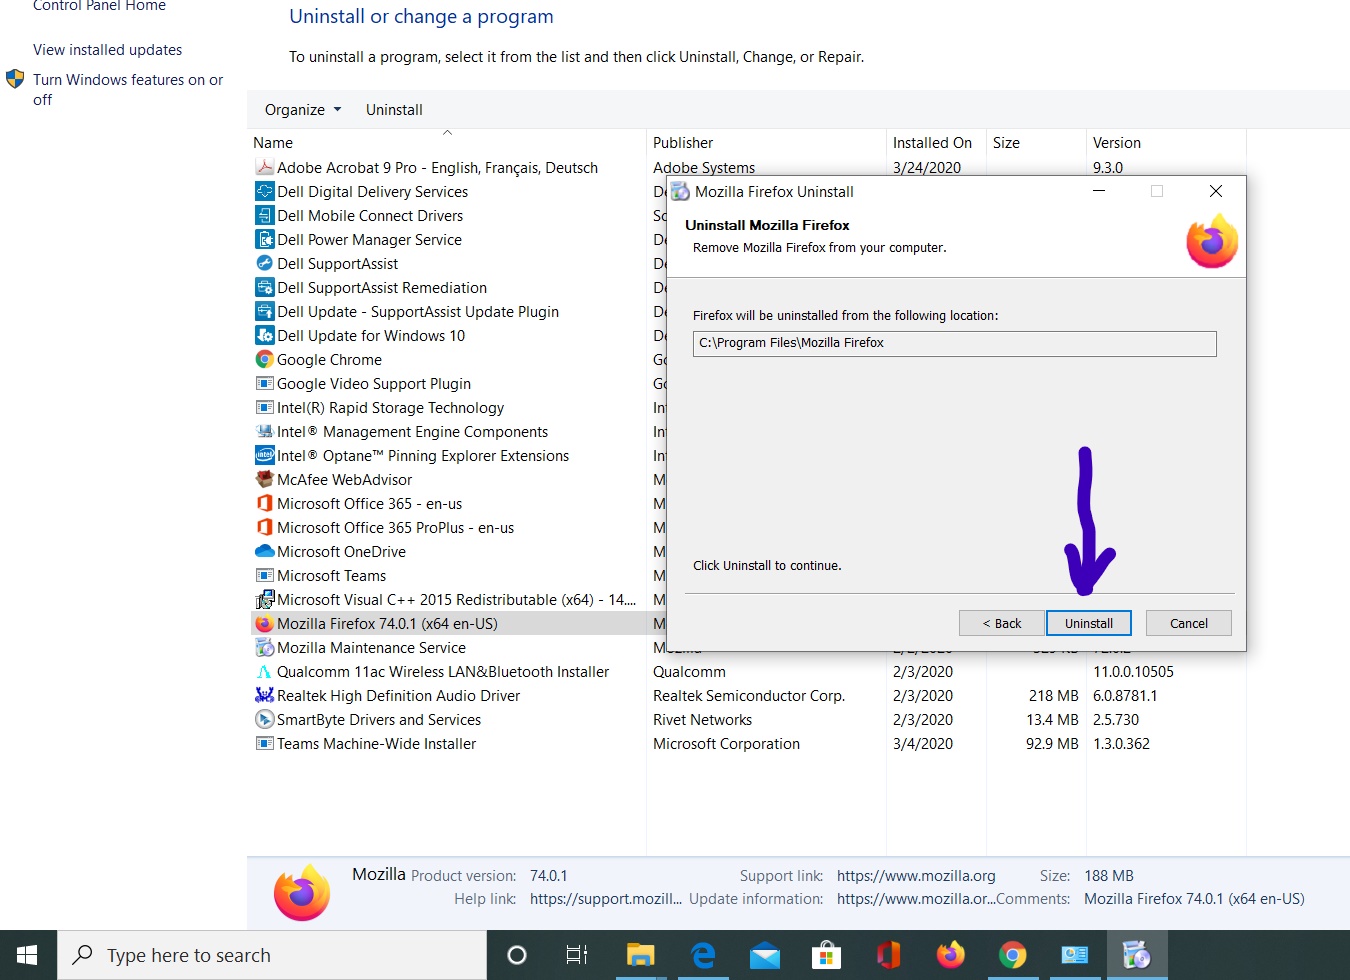Open Microsoft Edge from the taskbar
Screen dimensions: 1350x980
[x=703, y=955]
